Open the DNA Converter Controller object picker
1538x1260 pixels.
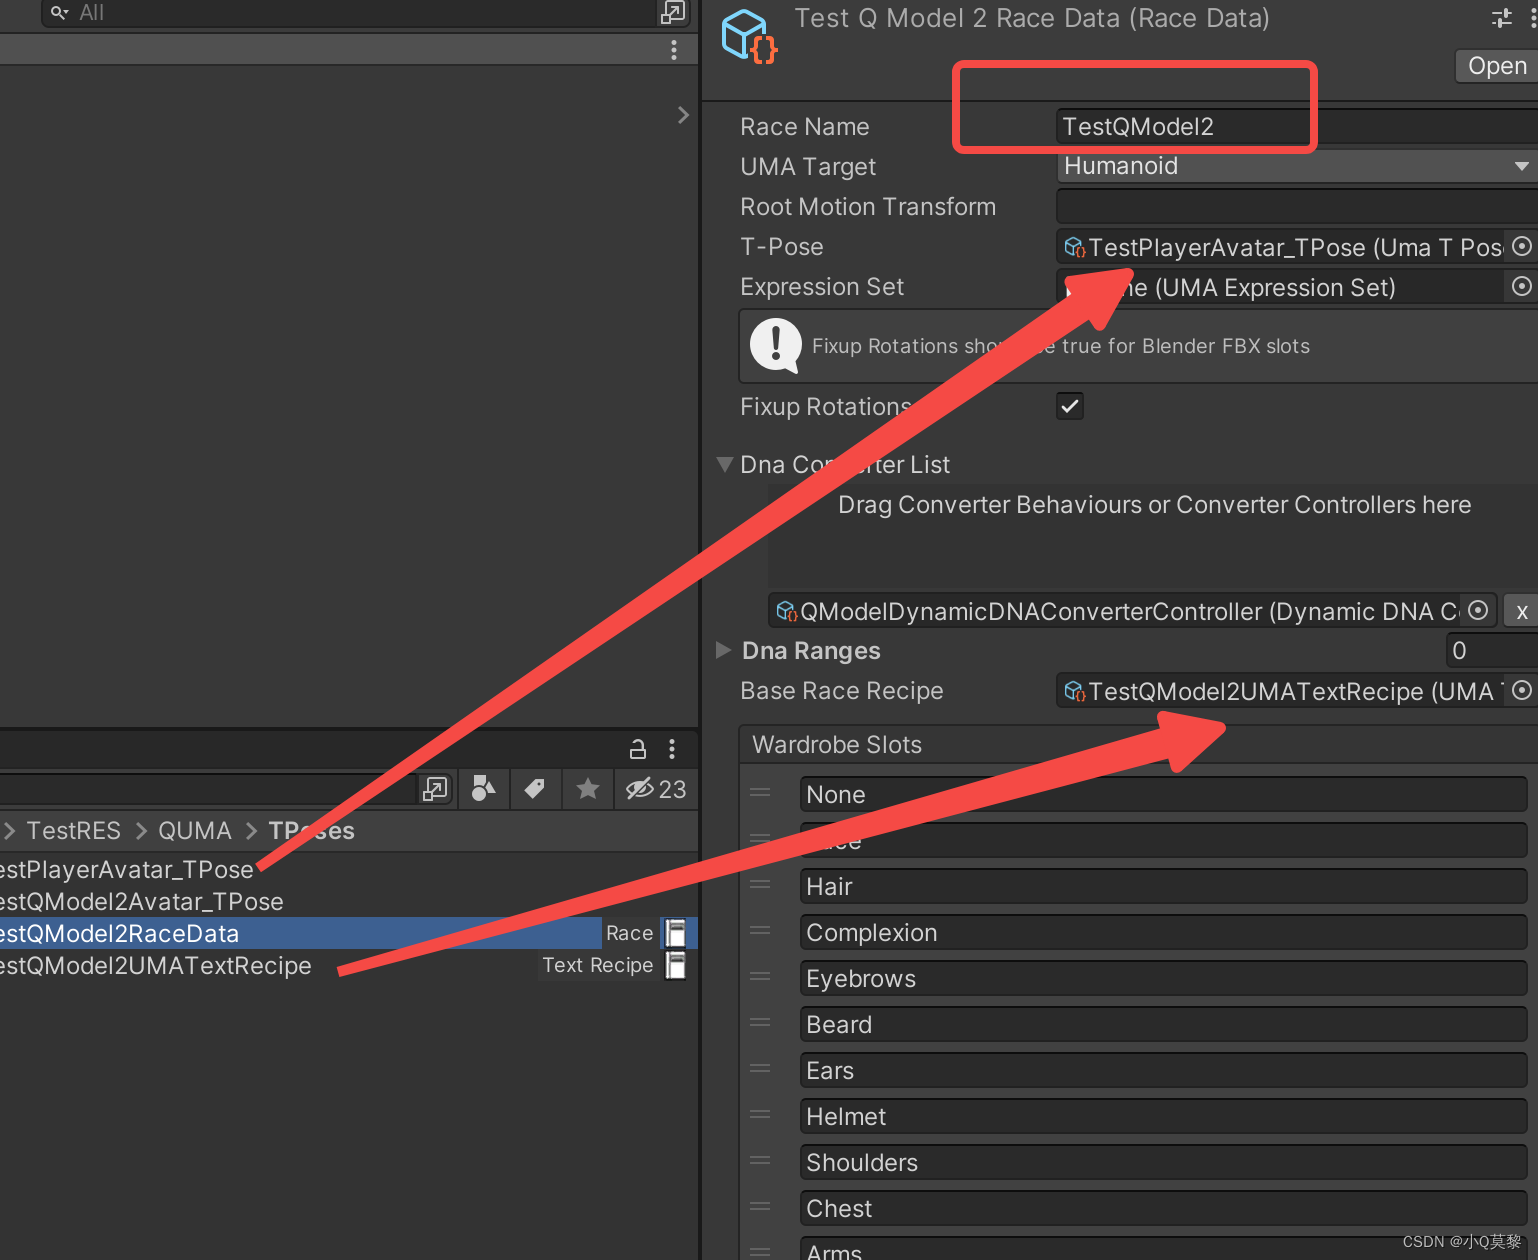click(x=1478, y=610)
